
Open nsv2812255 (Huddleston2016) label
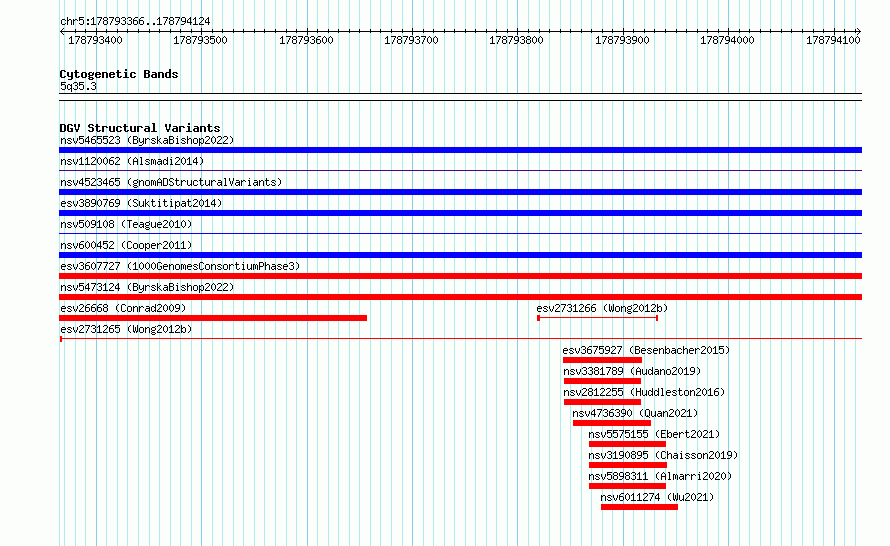click(644, 392)
